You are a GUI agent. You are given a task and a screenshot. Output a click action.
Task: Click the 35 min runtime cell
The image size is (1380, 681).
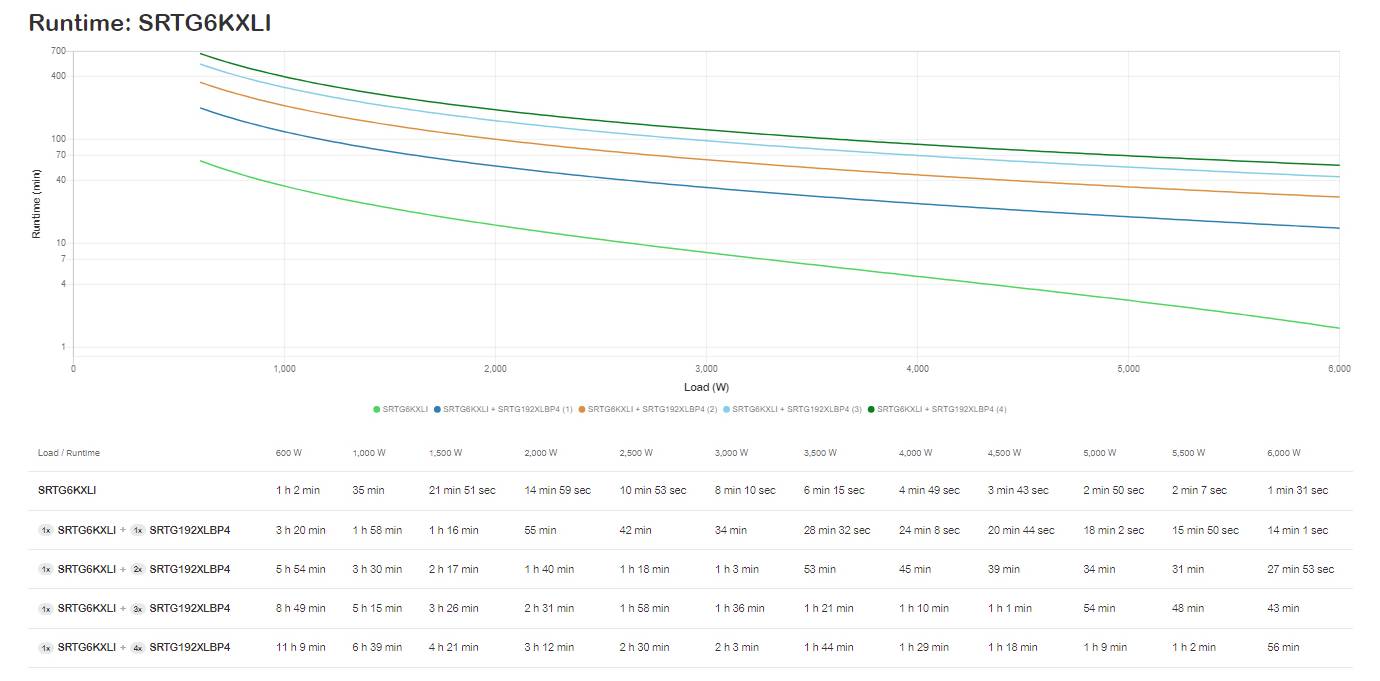(368, 490)
